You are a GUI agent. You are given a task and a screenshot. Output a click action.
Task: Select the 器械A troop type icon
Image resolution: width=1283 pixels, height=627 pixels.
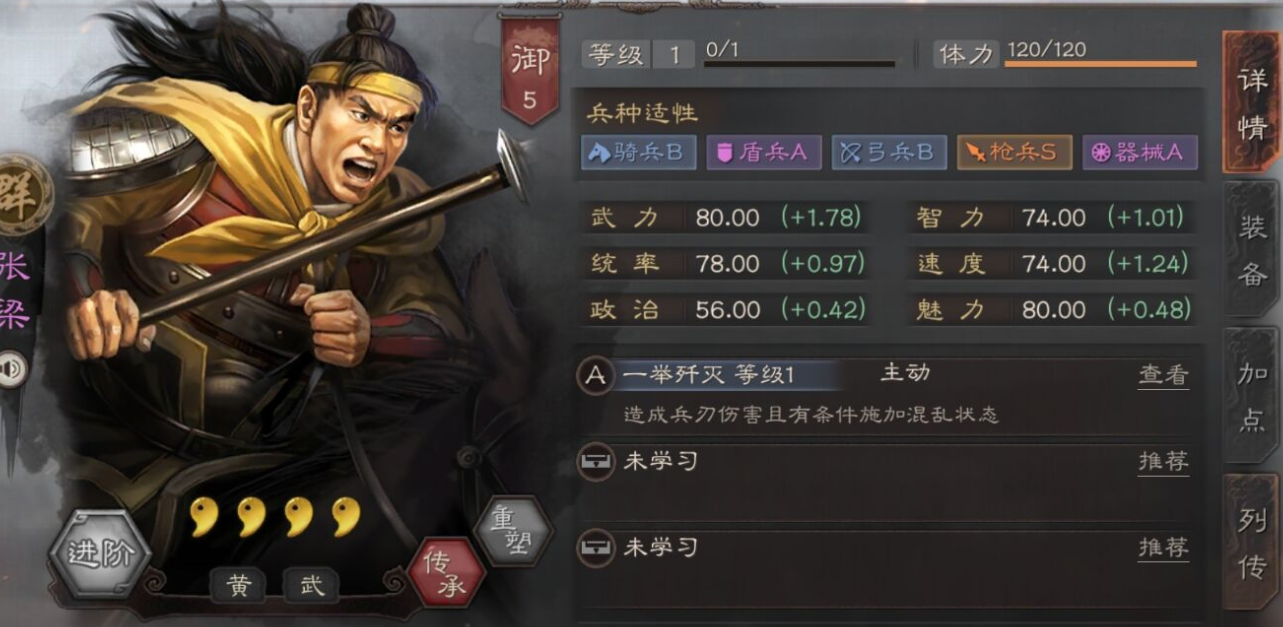1139,152
